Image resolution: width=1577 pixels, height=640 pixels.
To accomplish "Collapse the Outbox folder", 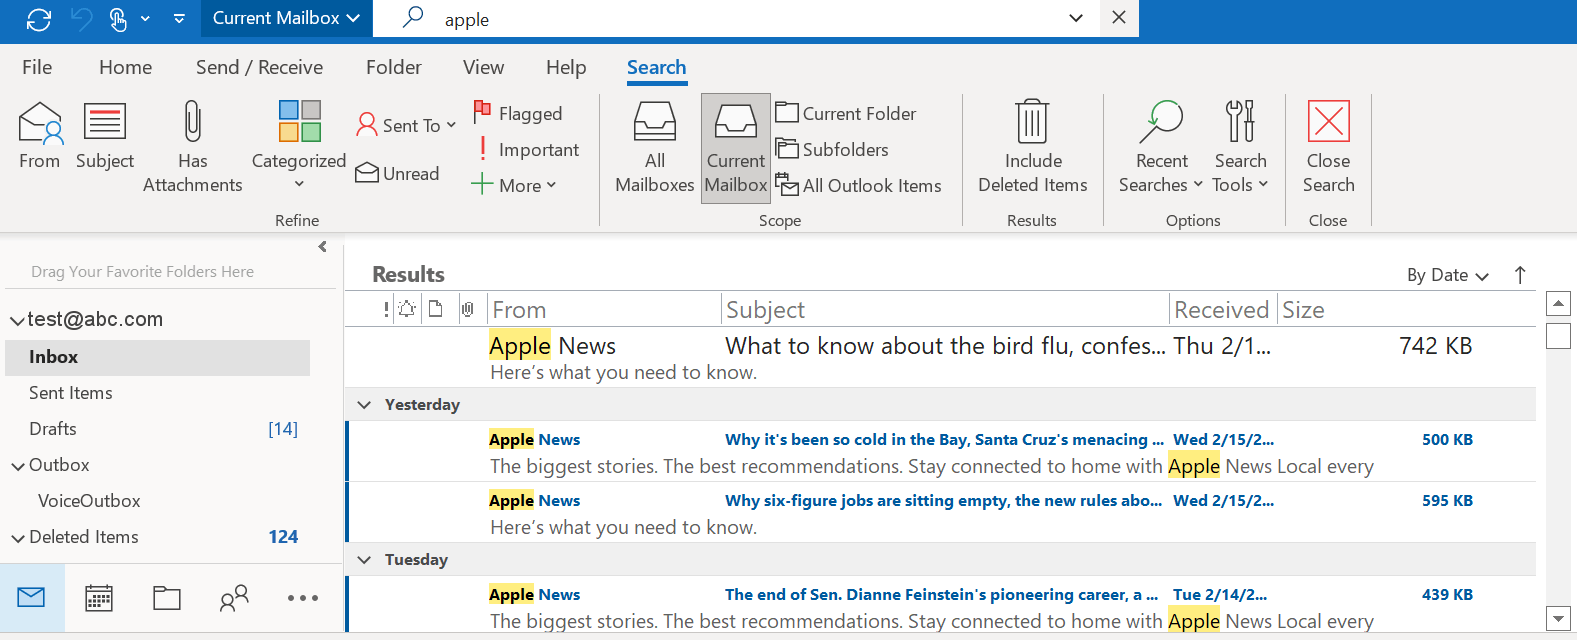I will (18, 466).
